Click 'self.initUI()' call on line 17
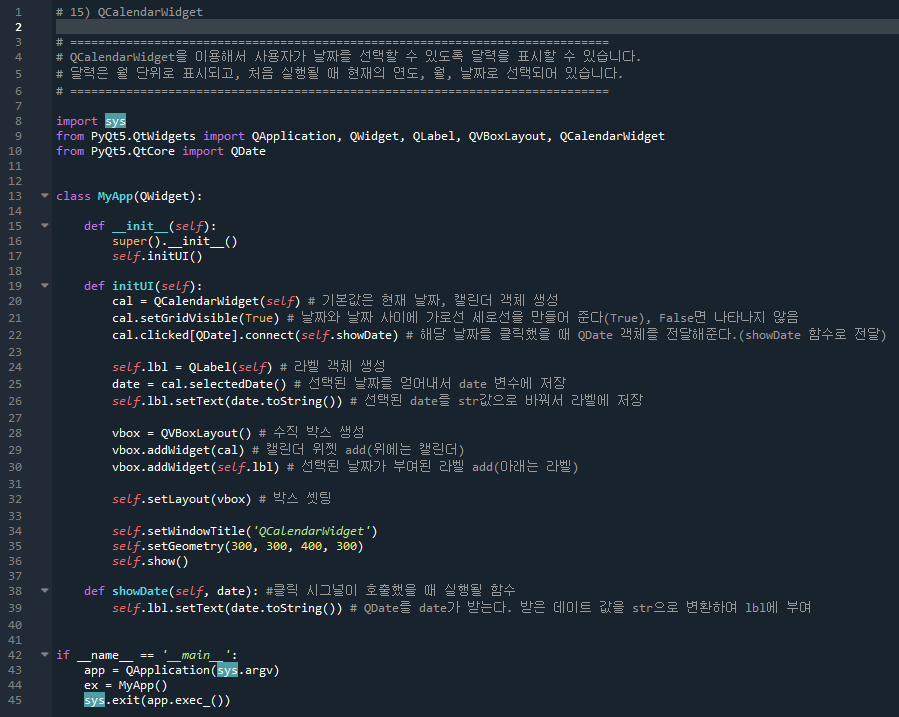 pos(157,256)
